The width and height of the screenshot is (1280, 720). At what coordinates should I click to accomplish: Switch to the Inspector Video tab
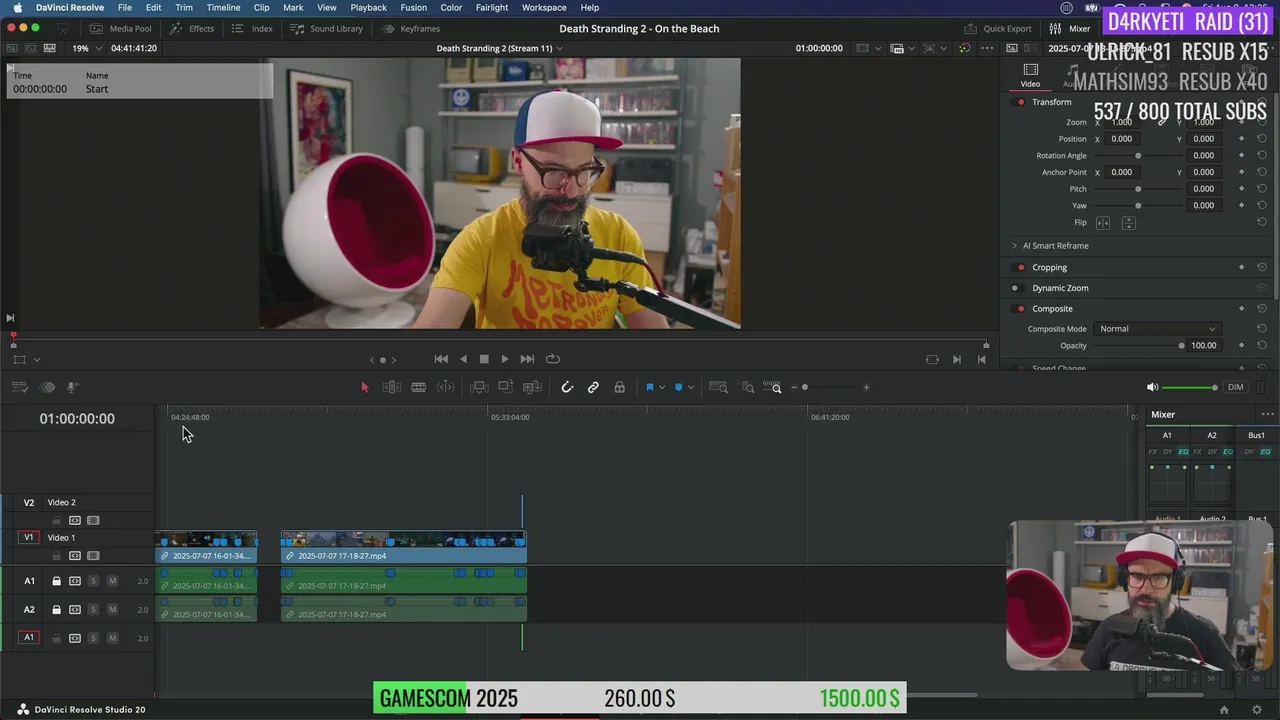1030,75
